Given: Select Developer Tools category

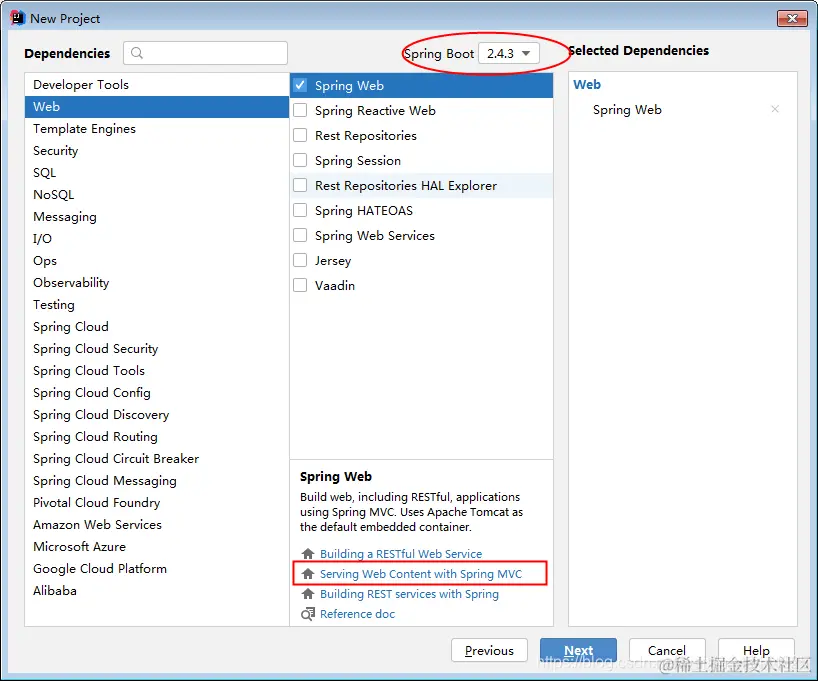Looking at the screenshot, I should [x=157, y=85].
